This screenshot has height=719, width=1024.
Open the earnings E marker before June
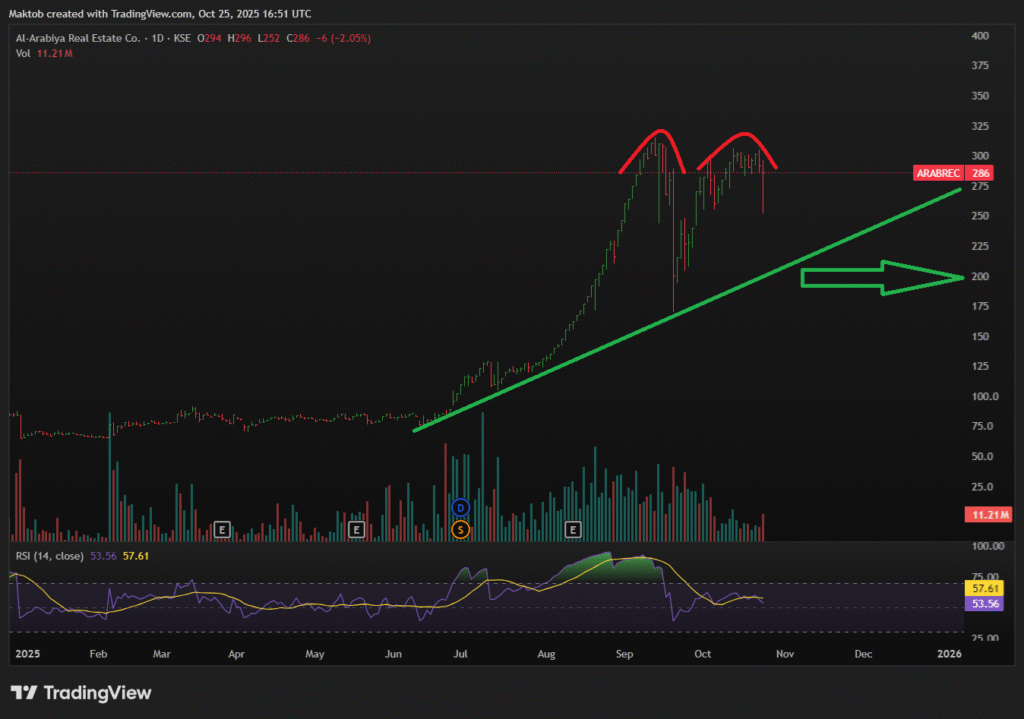click(x=356, y=528)
